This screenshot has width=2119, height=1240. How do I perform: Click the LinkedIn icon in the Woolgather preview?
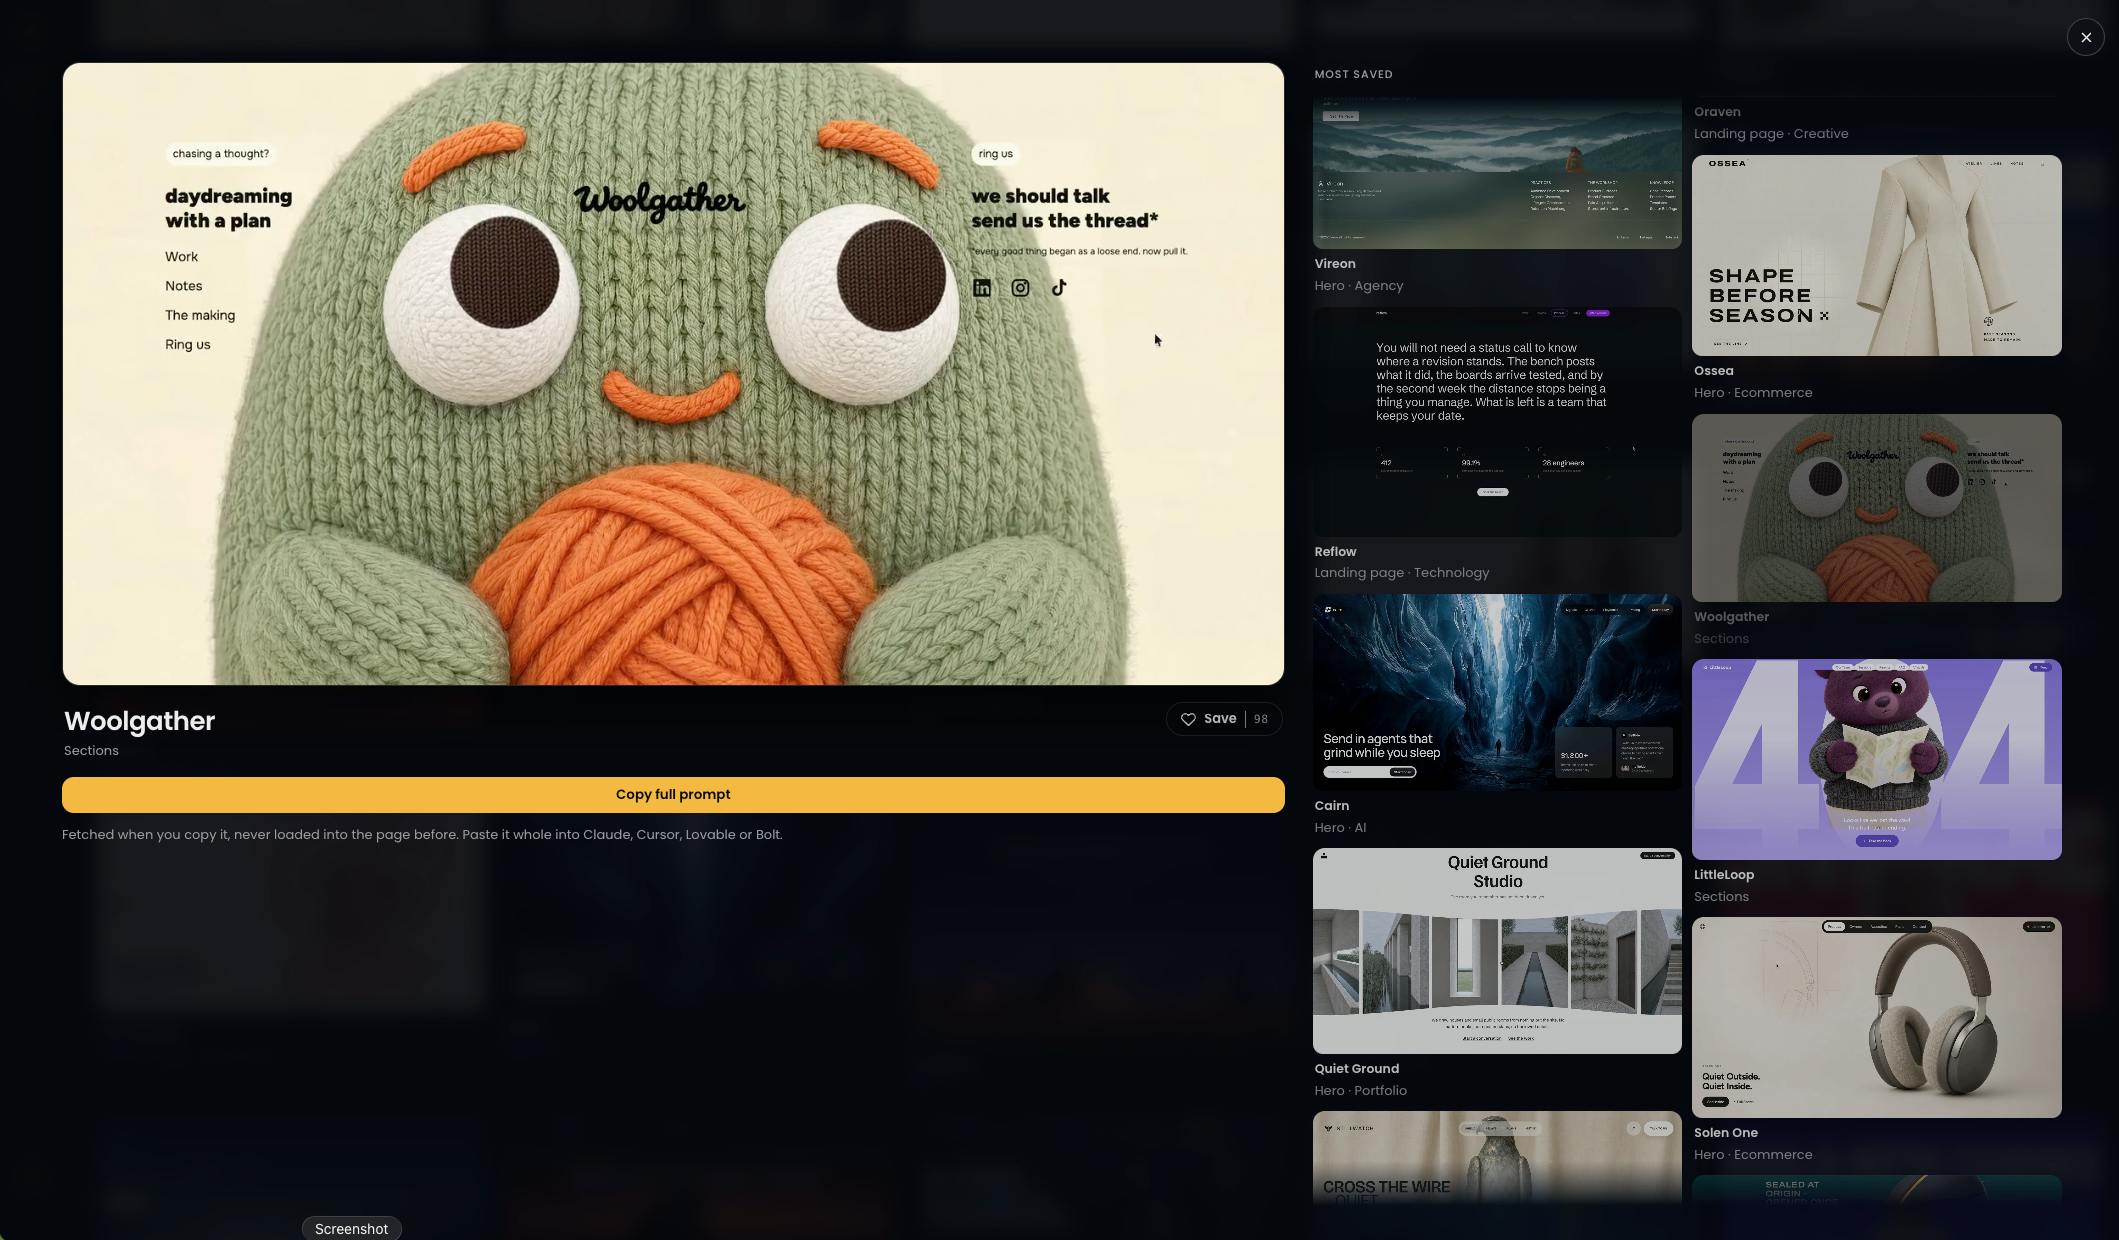pyautogui.click(x=982, y=288)
